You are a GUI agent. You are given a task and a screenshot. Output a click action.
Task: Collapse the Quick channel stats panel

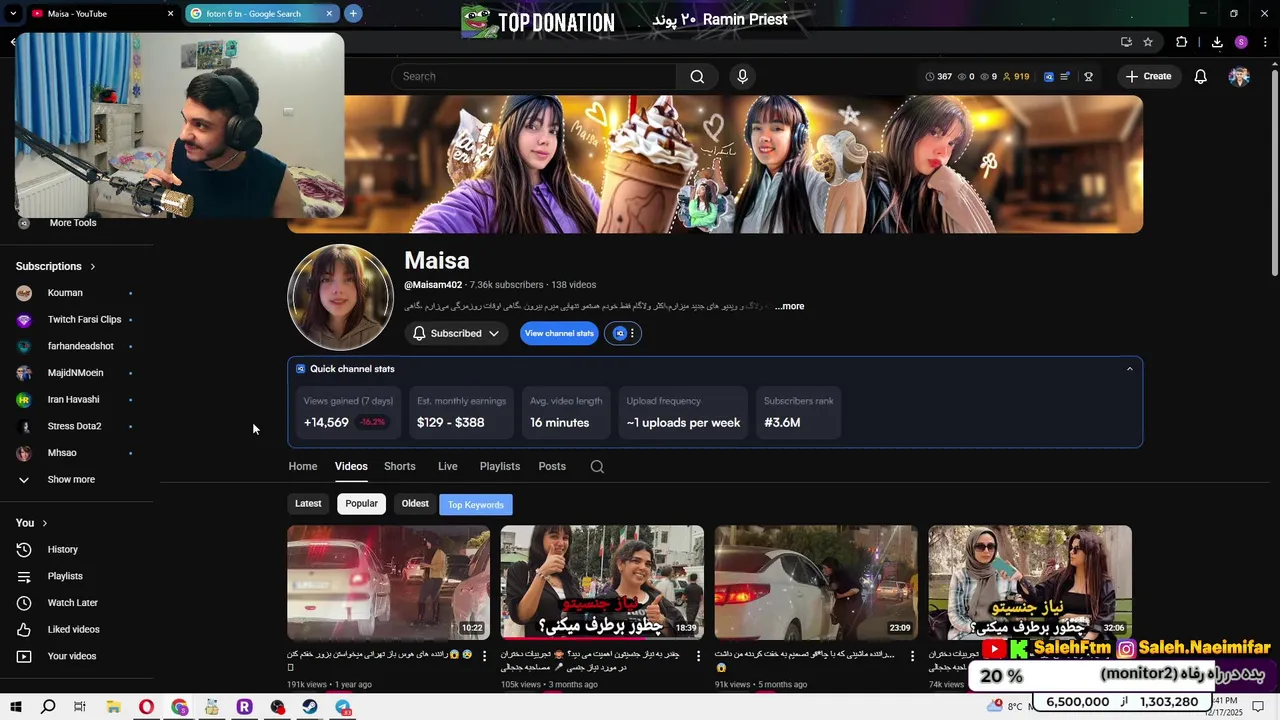pos(1130,369)
